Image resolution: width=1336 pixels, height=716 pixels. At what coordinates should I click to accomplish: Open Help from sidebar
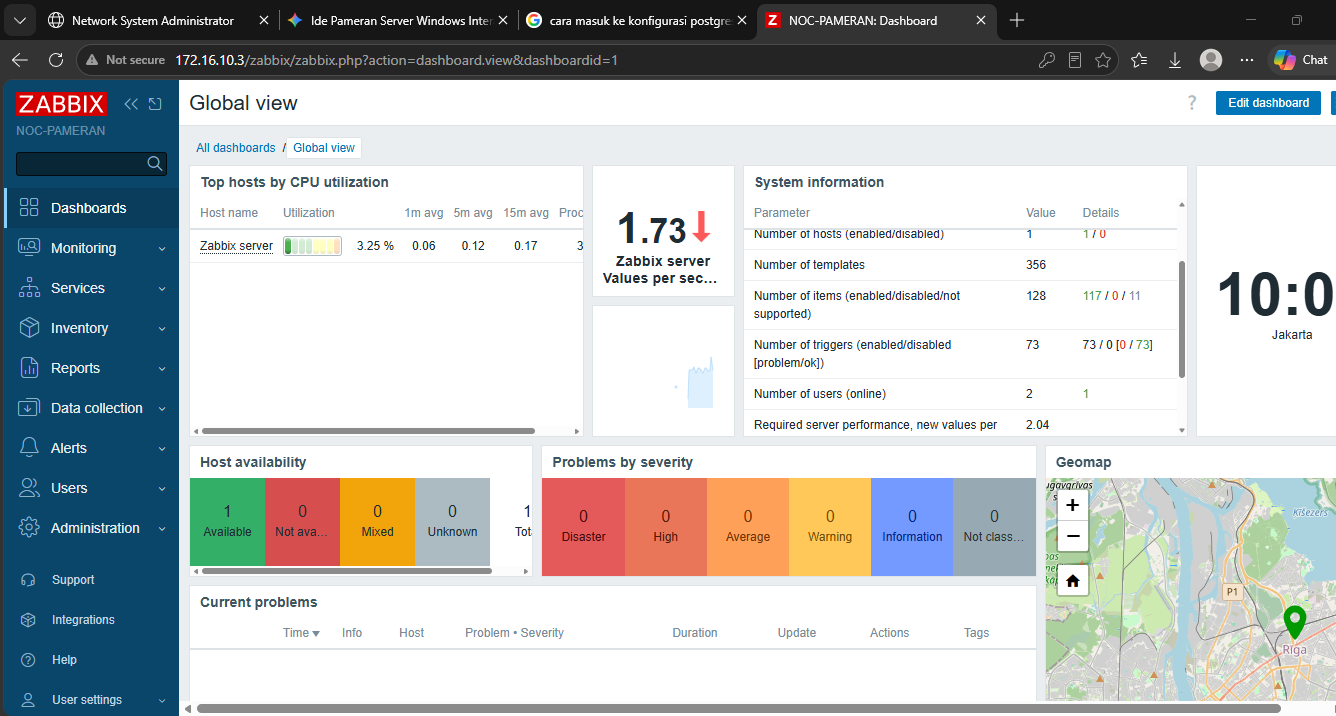64,660
